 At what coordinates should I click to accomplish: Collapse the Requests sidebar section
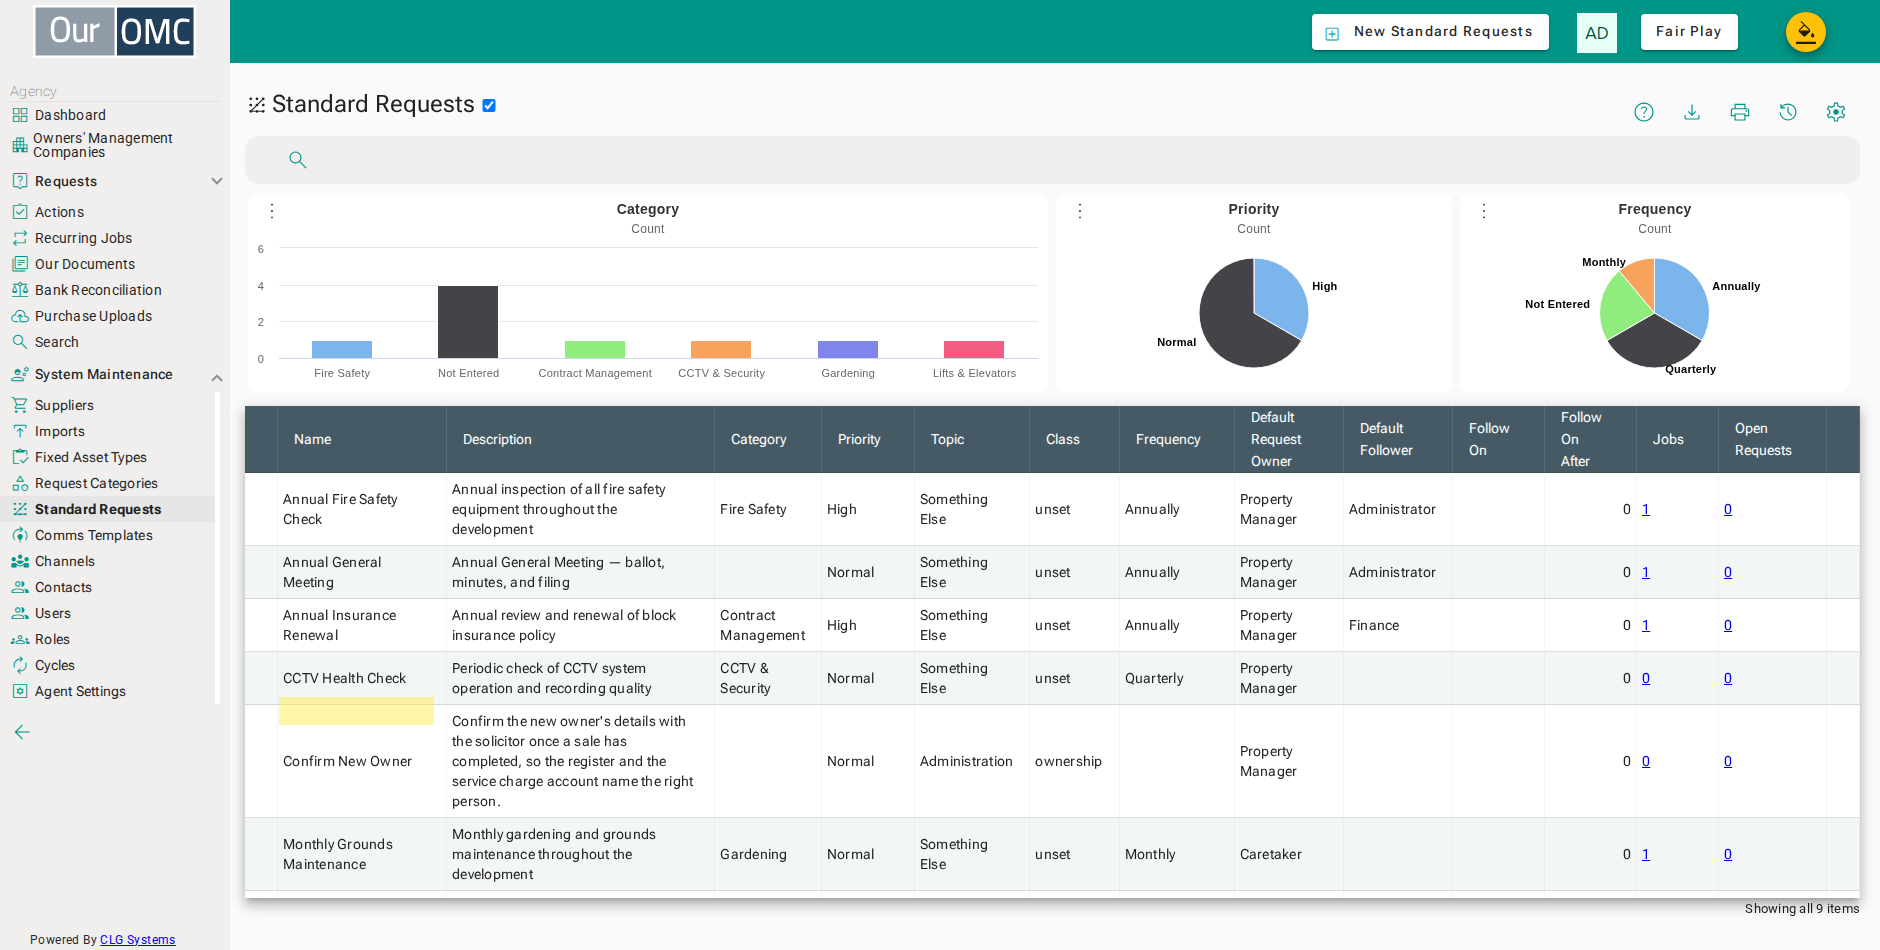pyautogui.click(x=217, y=181)
